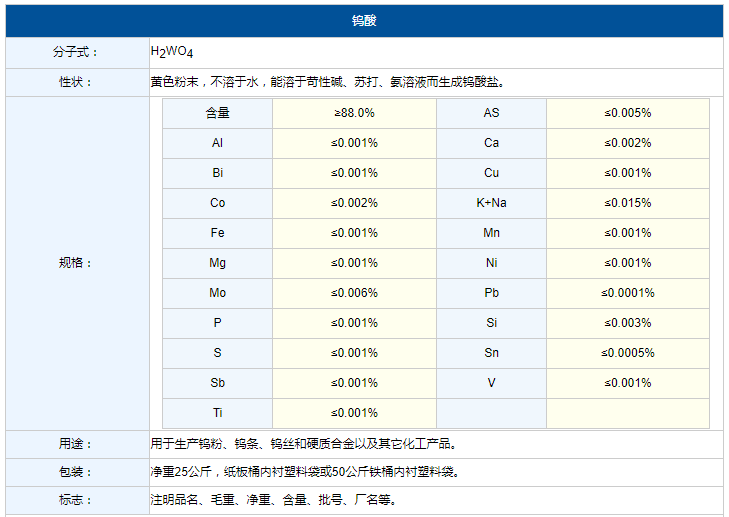Click the 分子式 row label

(x=76, y=52)
